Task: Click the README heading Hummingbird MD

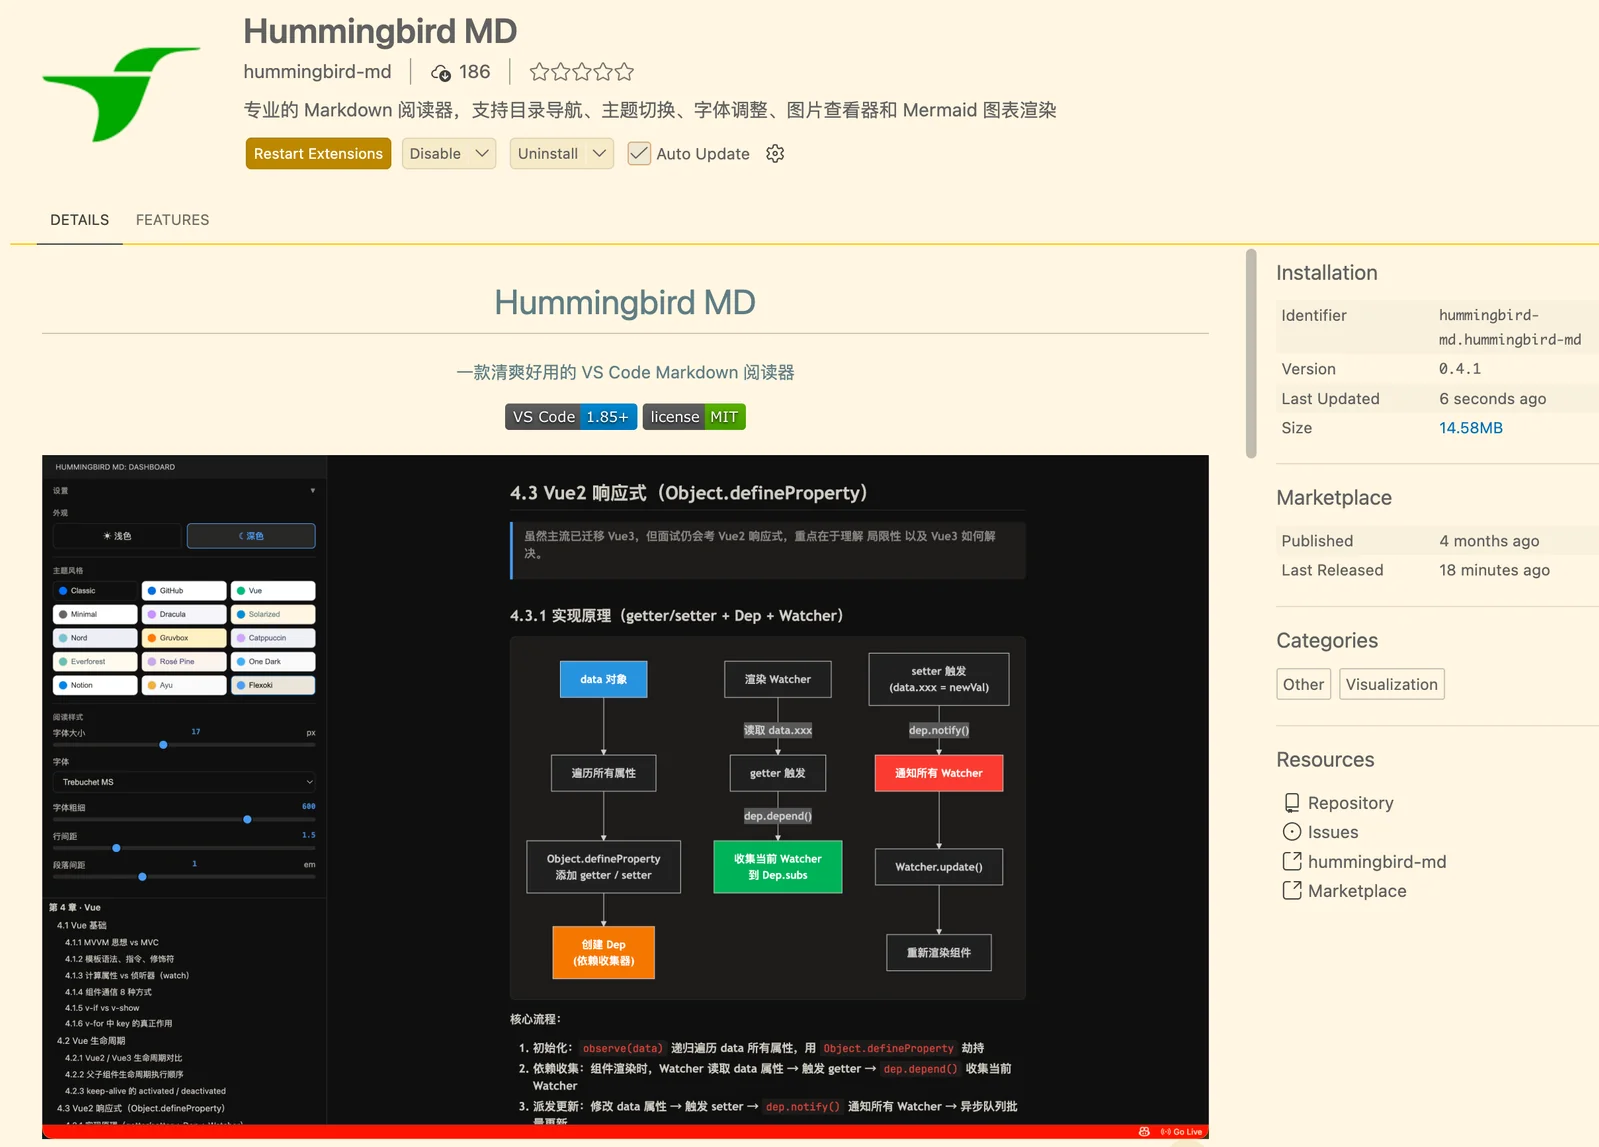Action: [625, 302]
